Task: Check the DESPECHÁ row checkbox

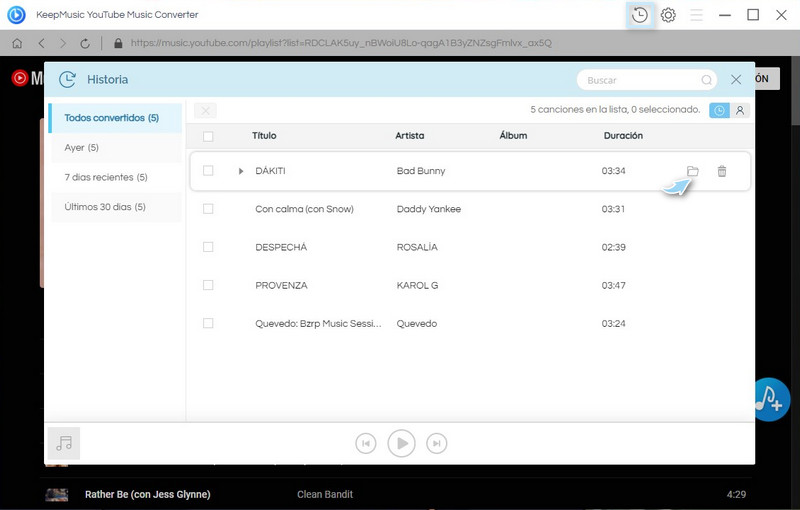Action: pos(208,247)
